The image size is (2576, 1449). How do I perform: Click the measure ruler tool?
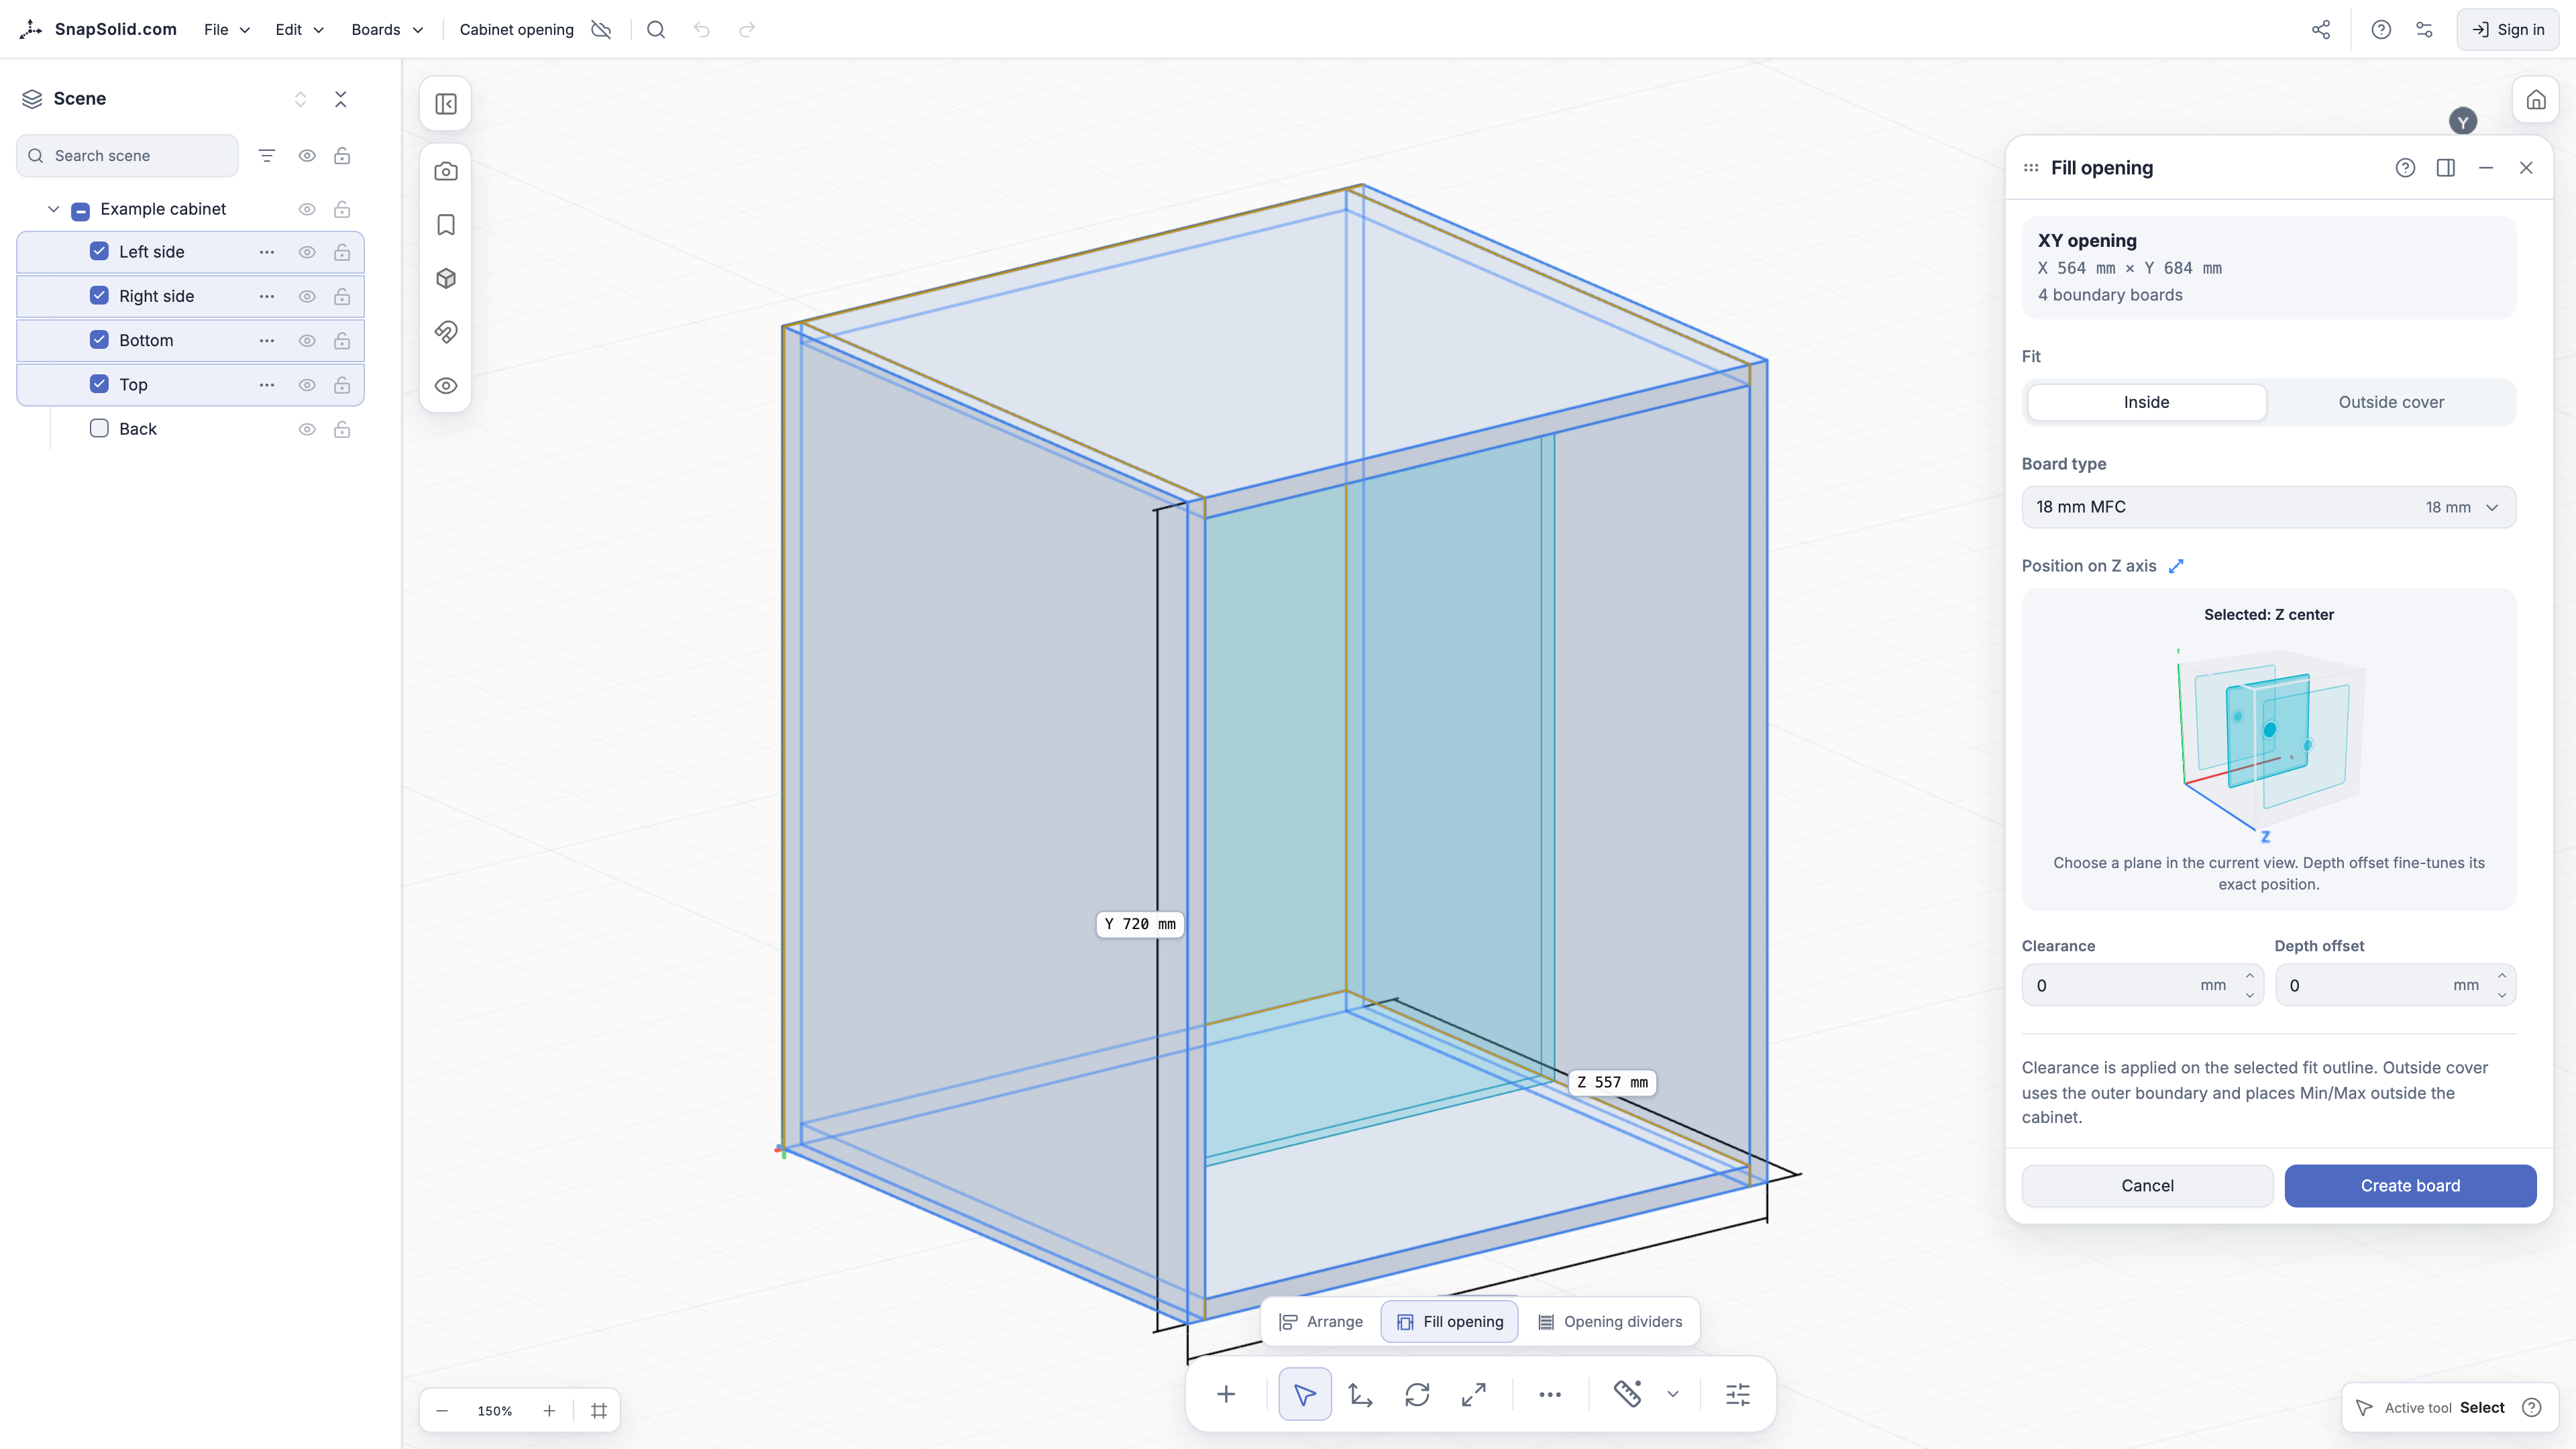pyautogui.click(x=1627, y=1394)
